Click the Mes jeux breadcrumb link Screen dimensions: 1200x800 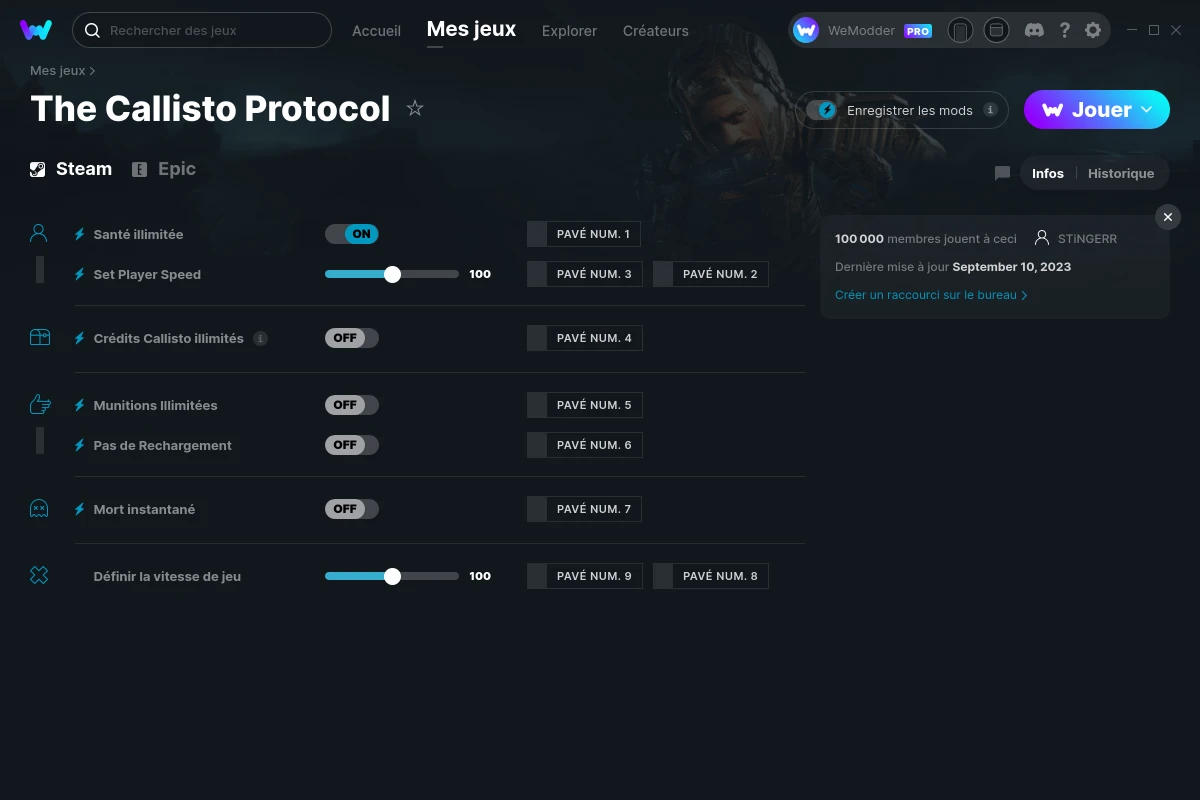tap(57, 71)
